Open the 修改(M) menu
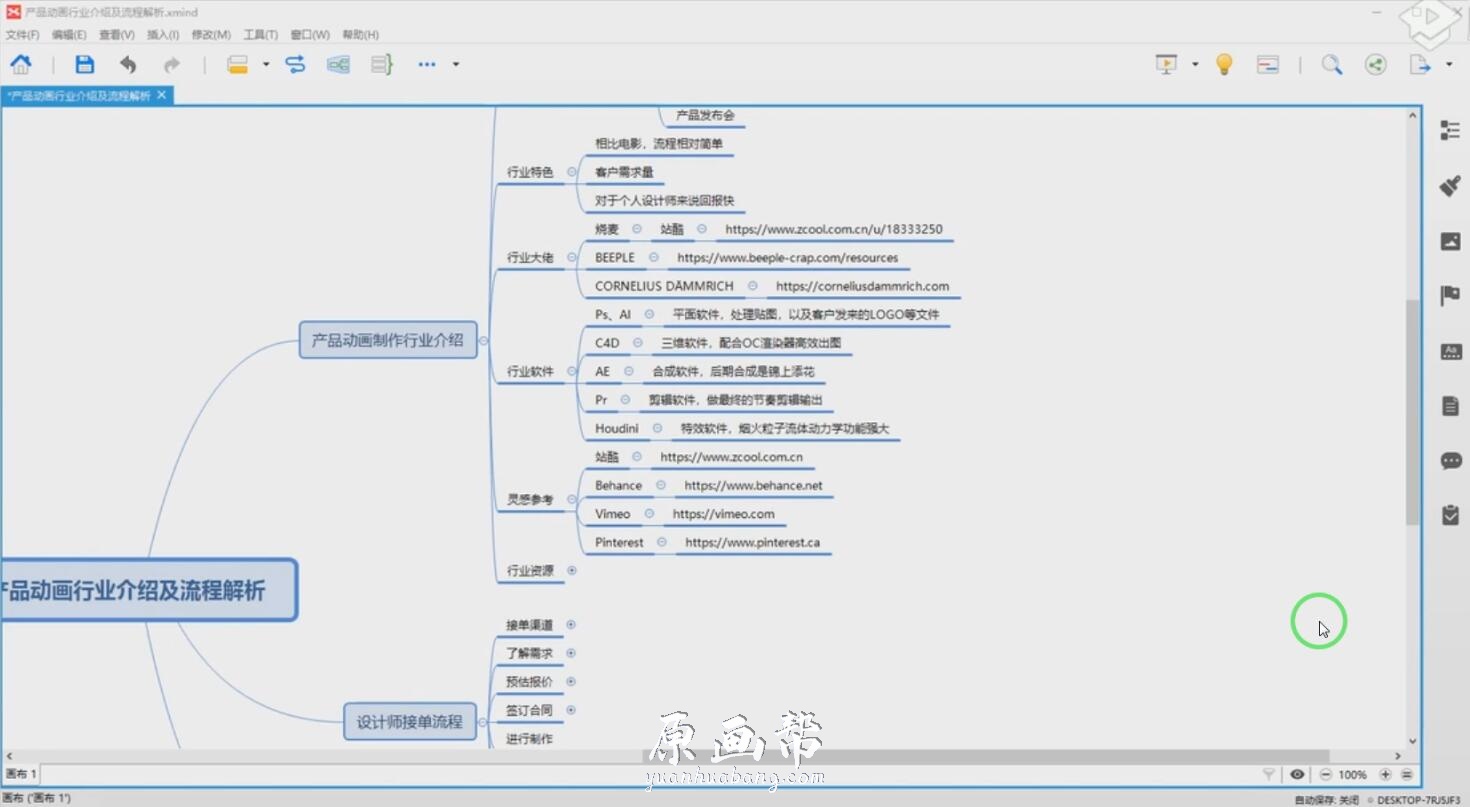 click(x=211, y=34)
